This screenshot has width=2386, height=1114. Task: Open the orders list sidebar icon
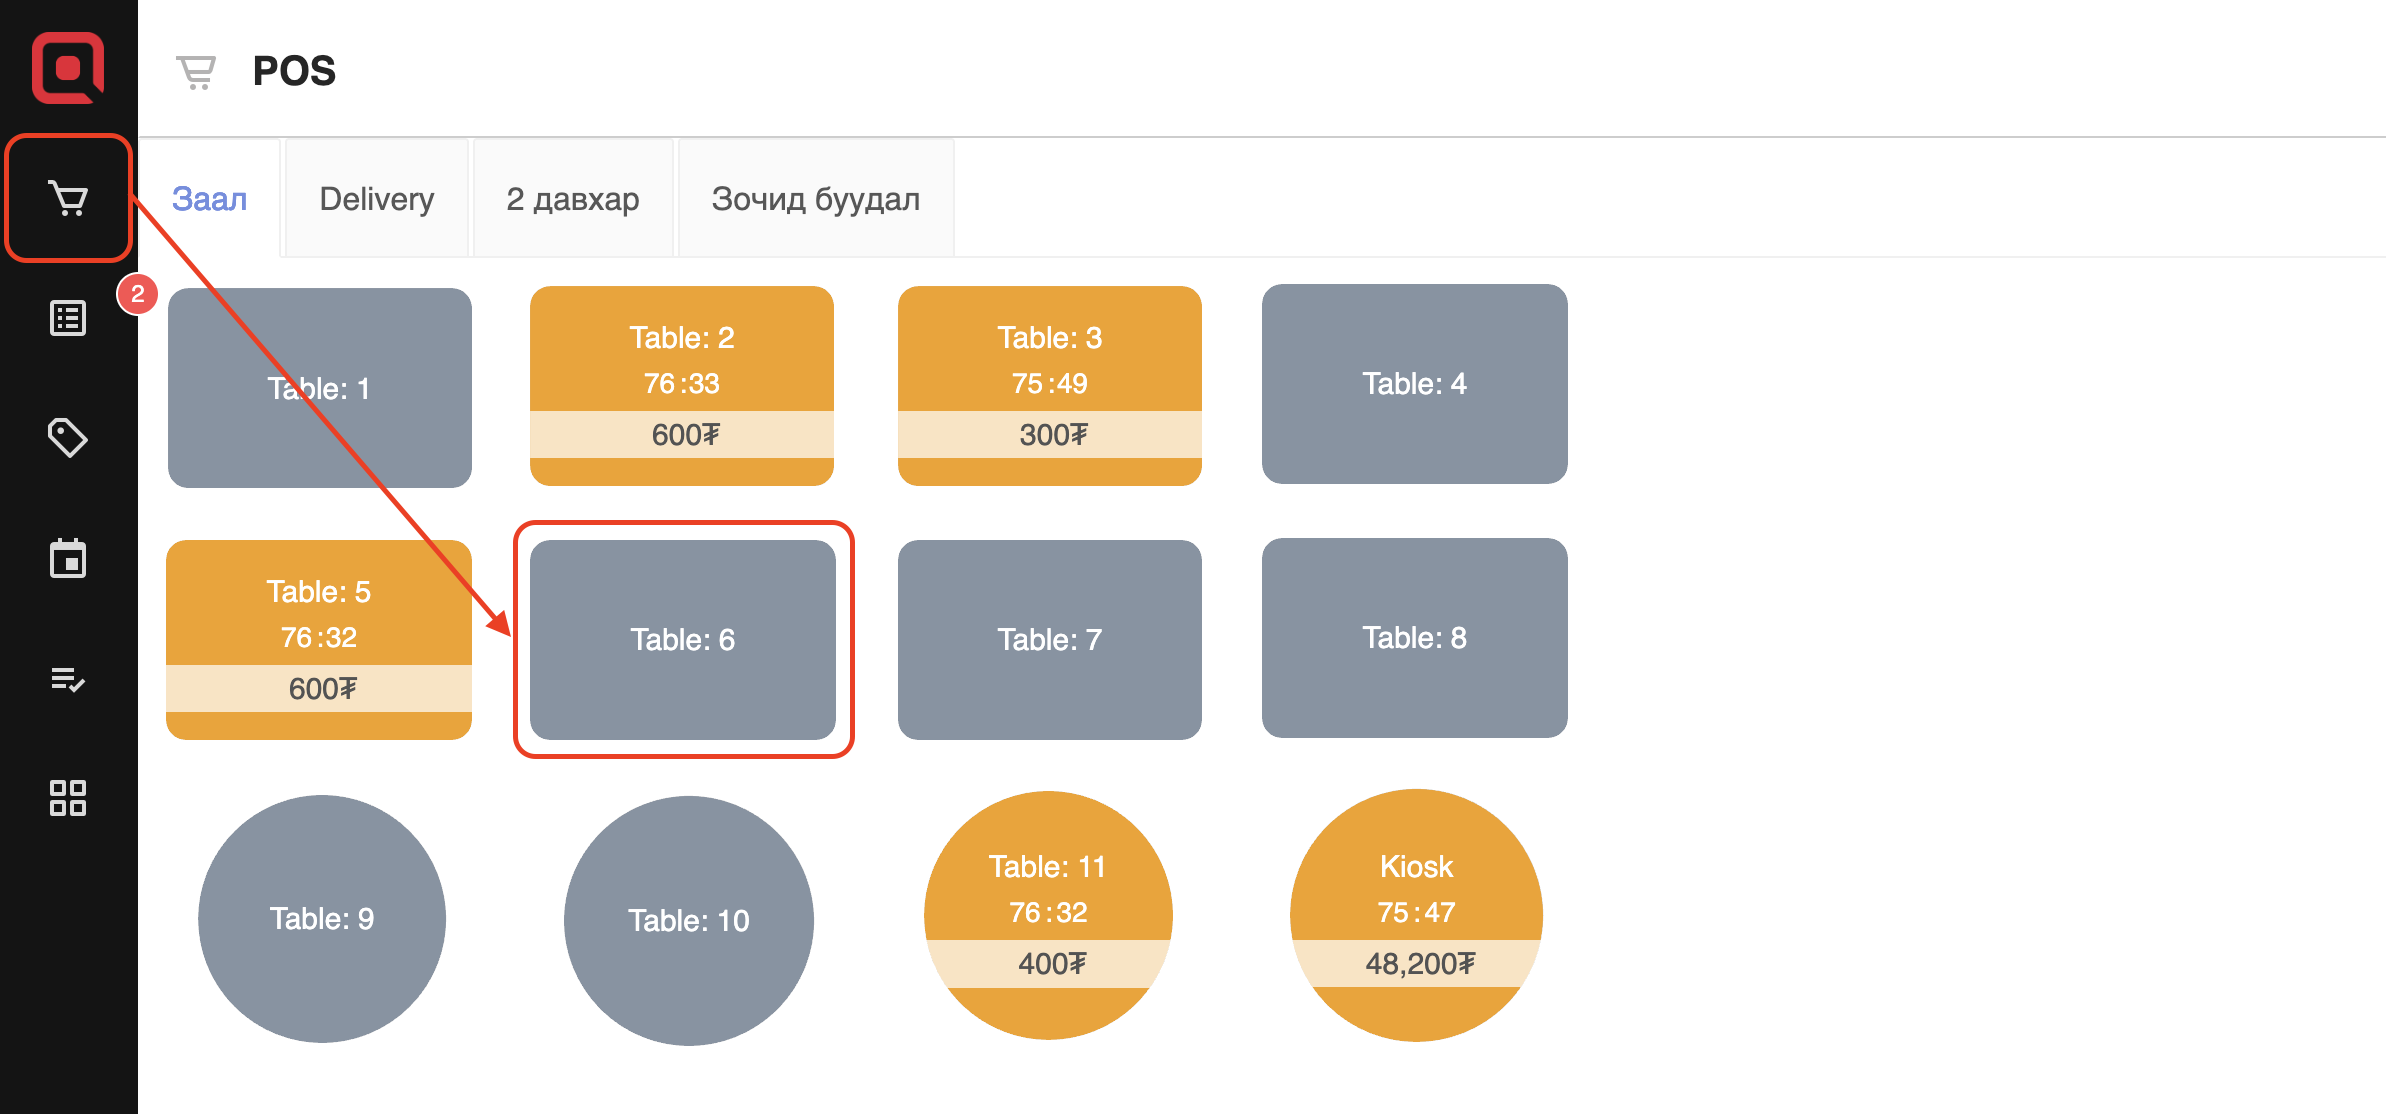[x=68, y=318]
